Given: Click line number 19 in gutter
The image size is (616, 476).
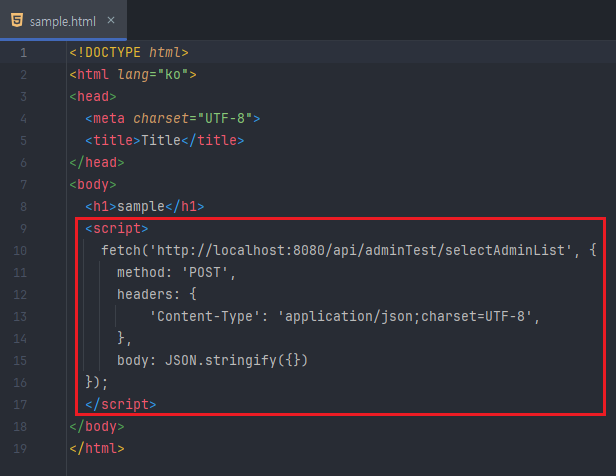Looking at the screenshot, I should (20, 449).
